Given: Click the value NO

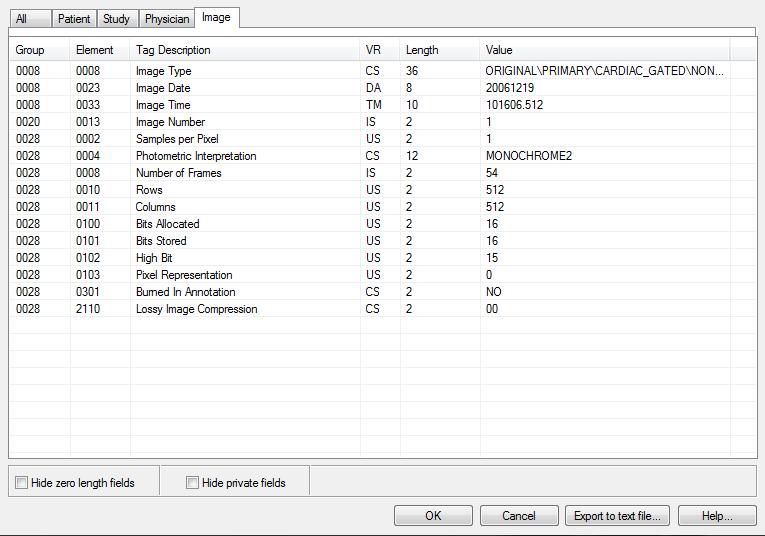Looking at the screenshot, I should point(494,292).
